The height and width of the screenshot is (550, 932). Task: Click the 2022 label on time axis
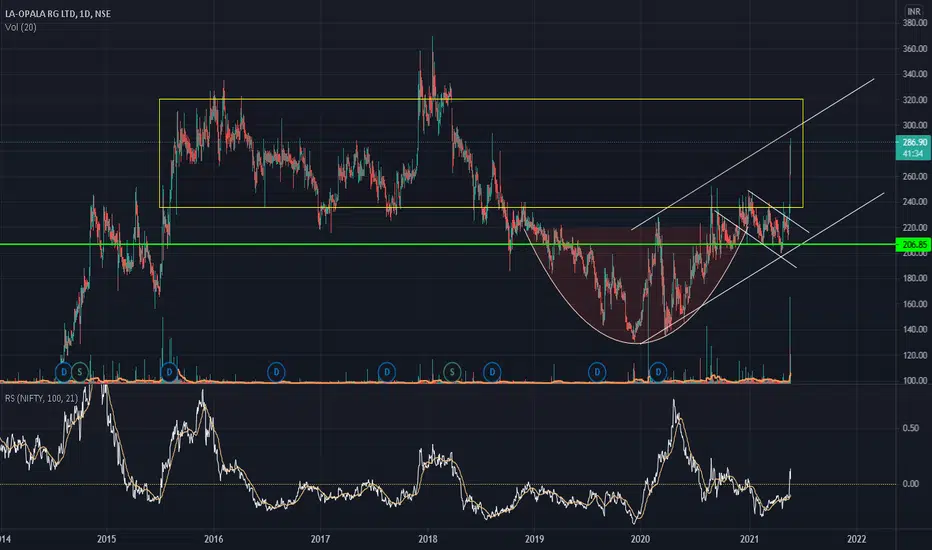click(x=857, y=539)
